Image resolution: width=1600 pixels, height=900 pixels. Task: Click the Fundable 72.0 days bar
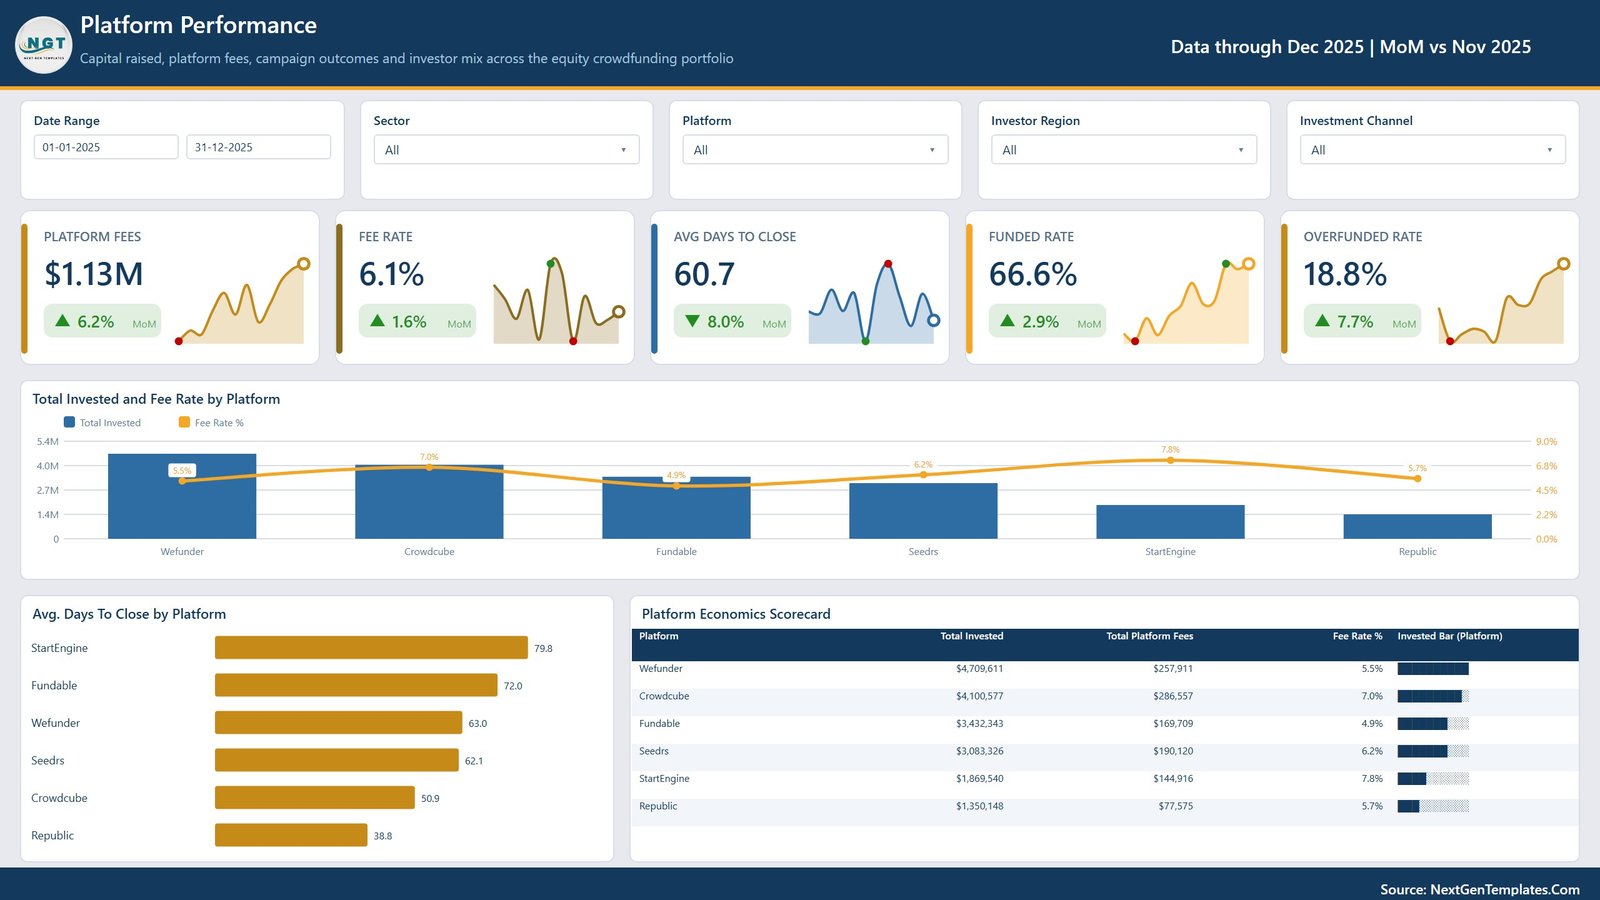click(356, 685)
